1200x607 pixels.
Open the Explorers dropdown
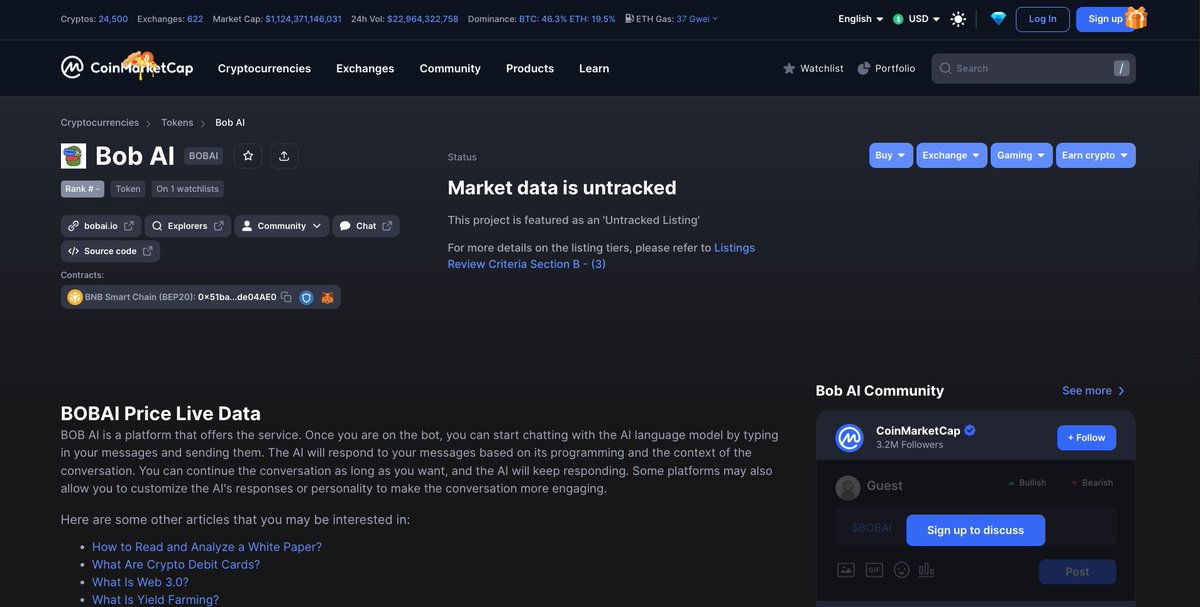tap(187, 226)
